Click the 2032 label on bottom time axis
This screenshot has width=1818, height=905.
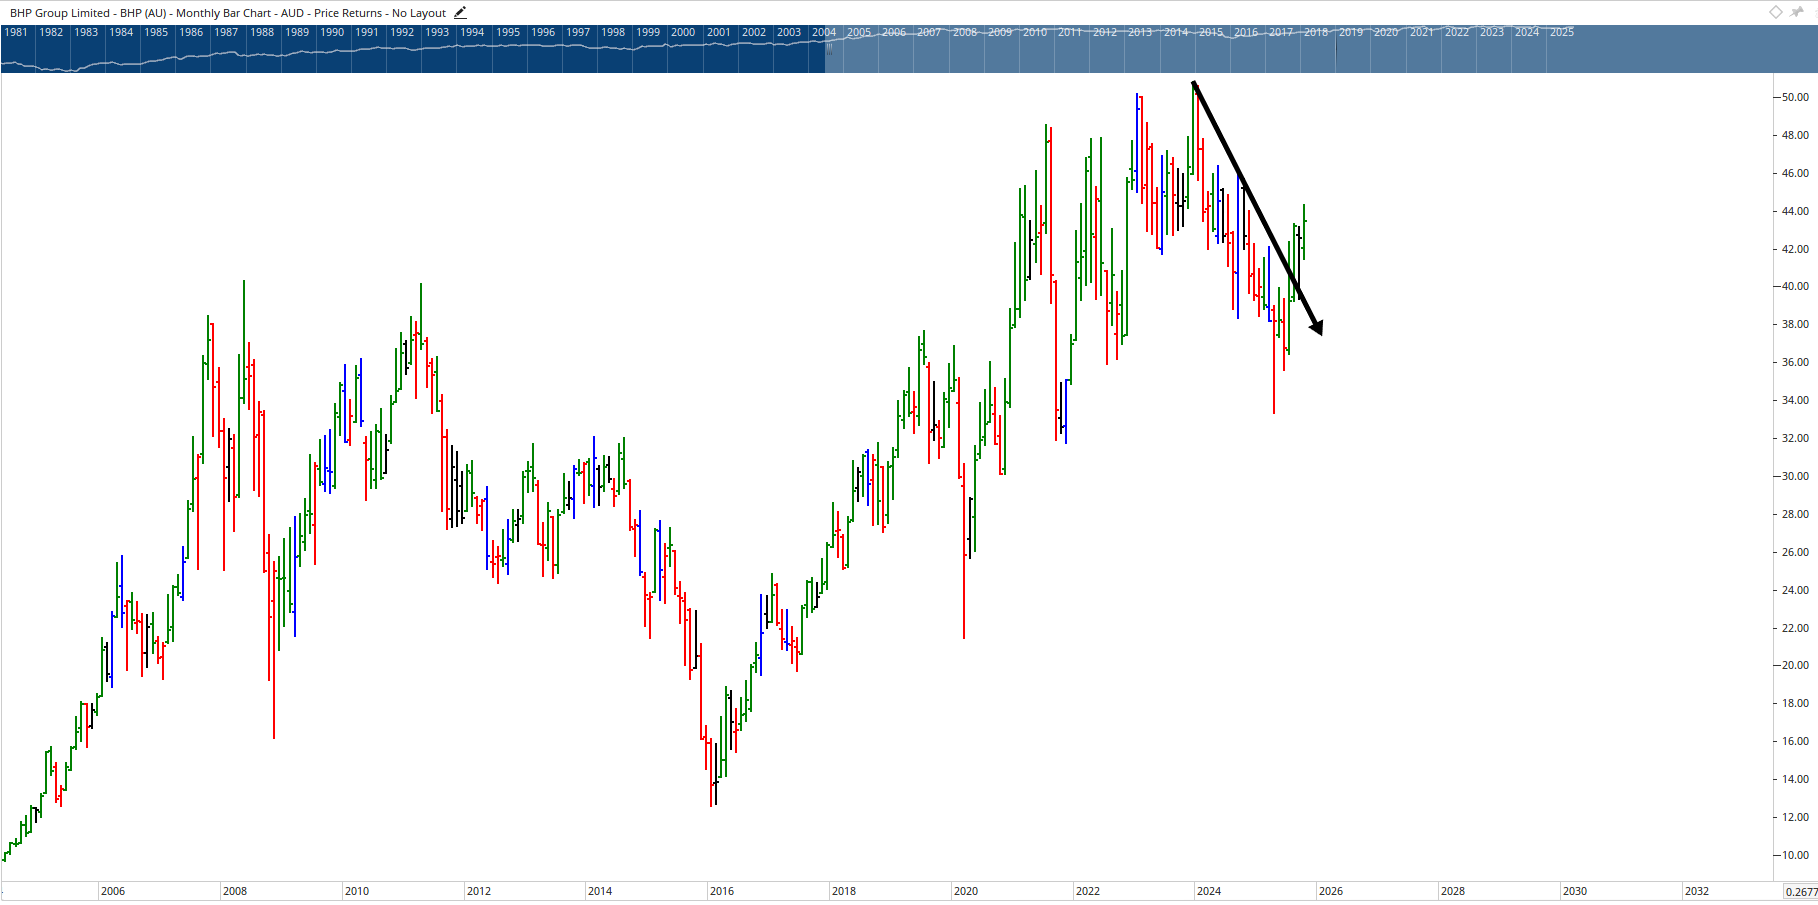click(1697, 891)
